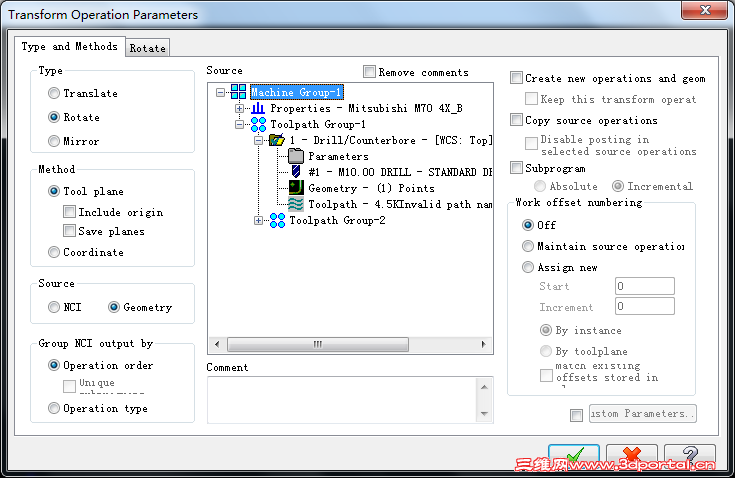Collapse the Drill/Counterbore operation node
This screenshot has height=478, width=735.
tap(258, 140)
